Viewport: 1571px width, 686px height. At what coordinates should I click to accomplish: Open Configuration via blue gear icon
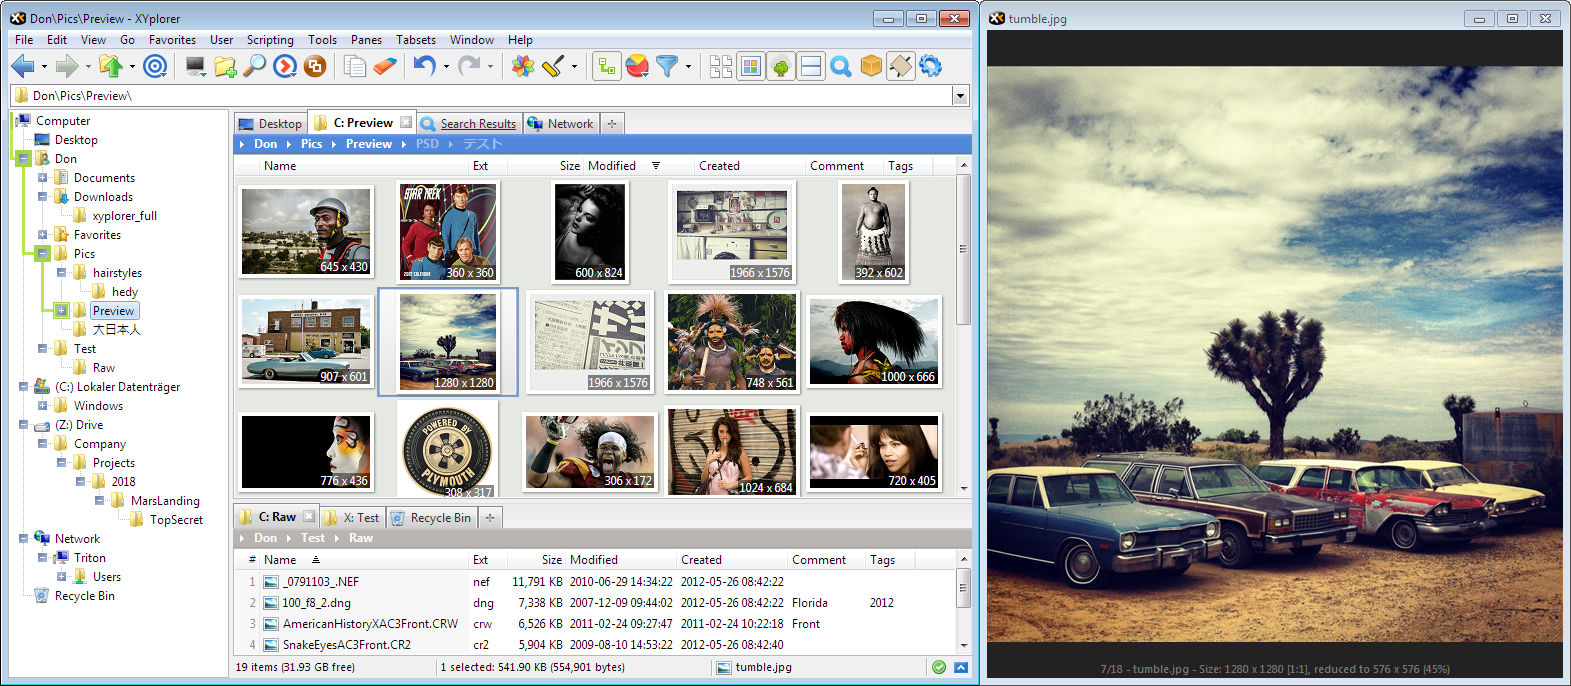click(931, 67)
